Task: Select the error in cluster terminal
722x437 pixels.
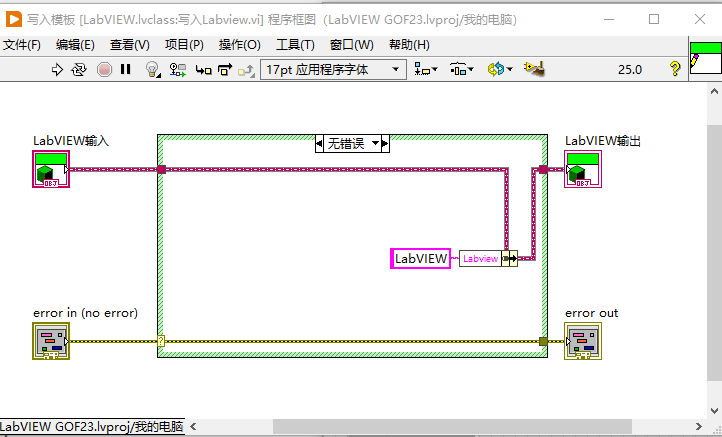Action: pos(51,341)
